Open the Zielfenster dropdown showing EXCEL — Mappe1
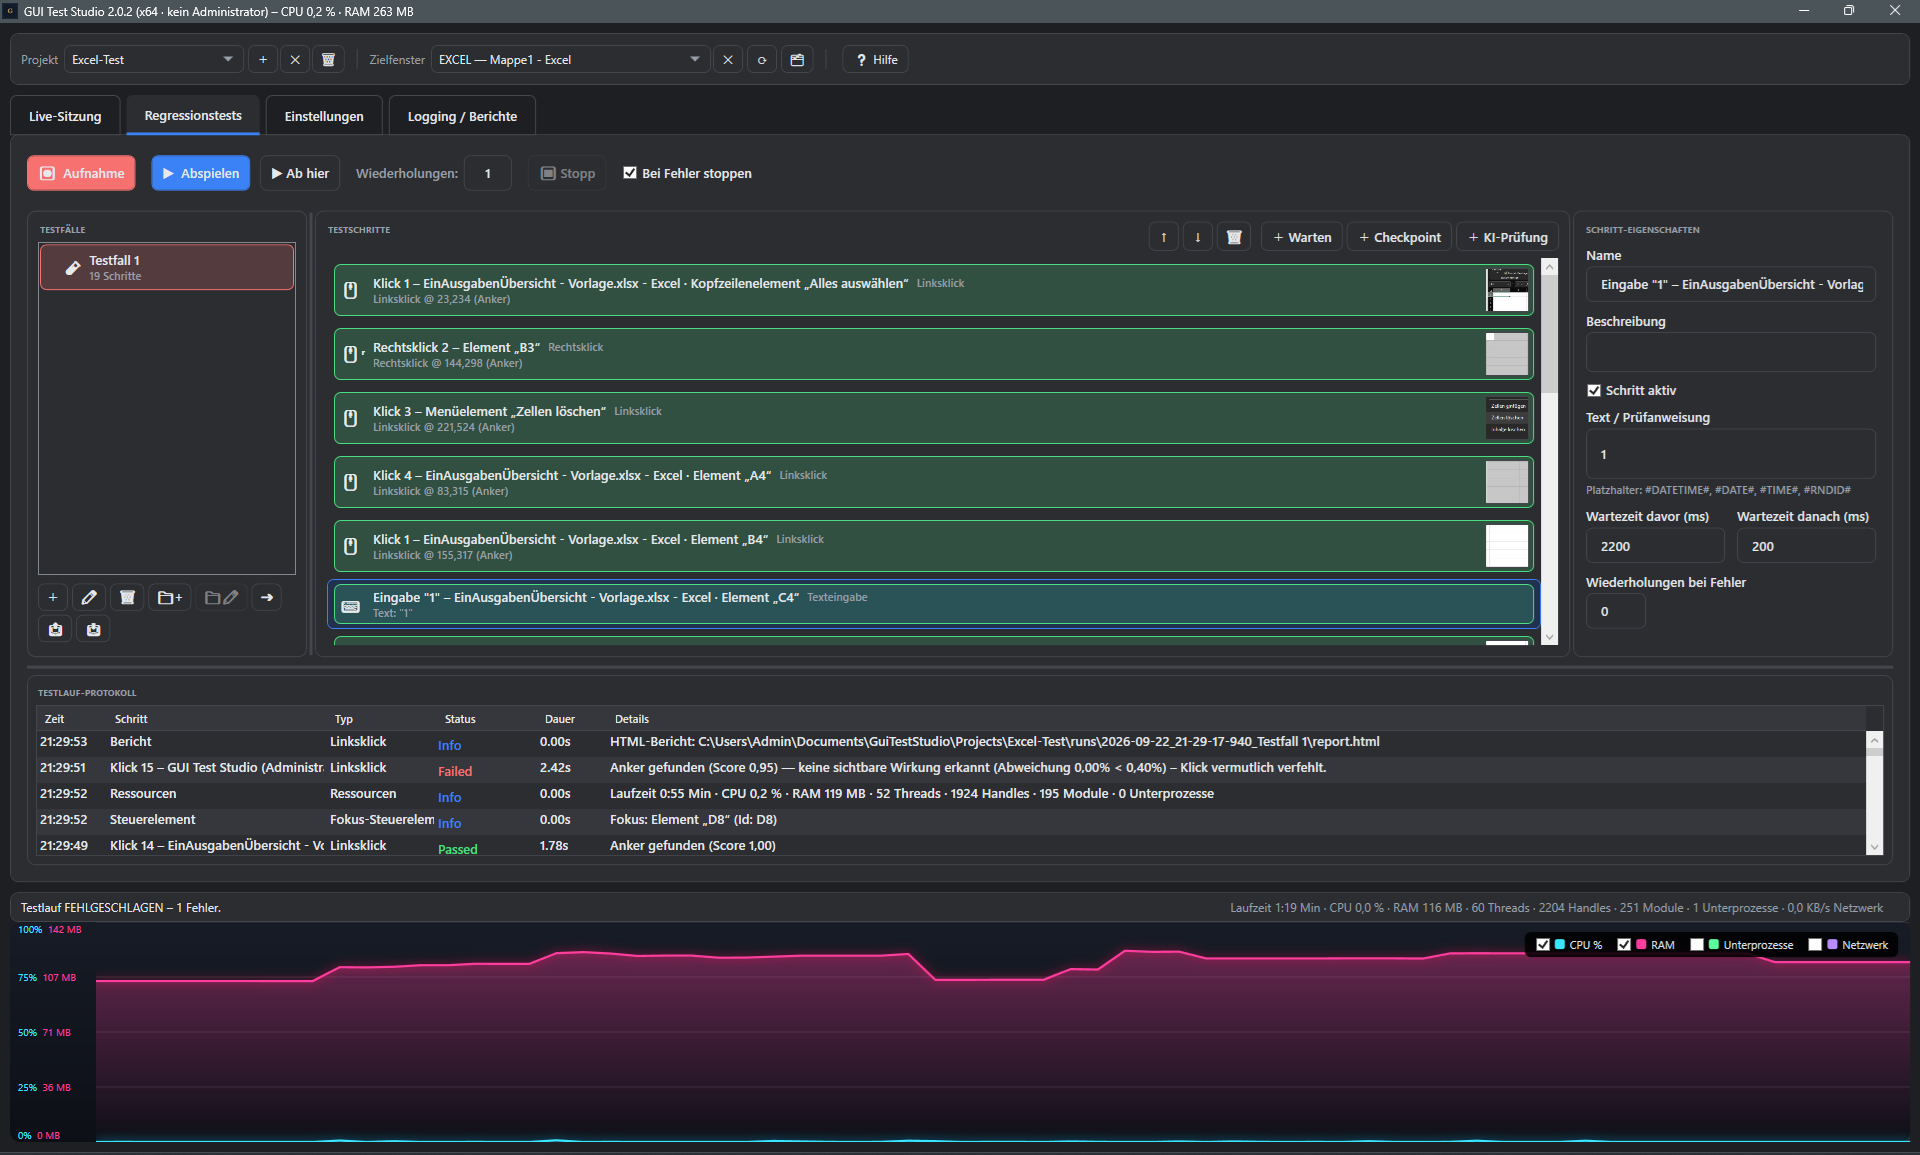1920x1155 pixels. [570, 60]
